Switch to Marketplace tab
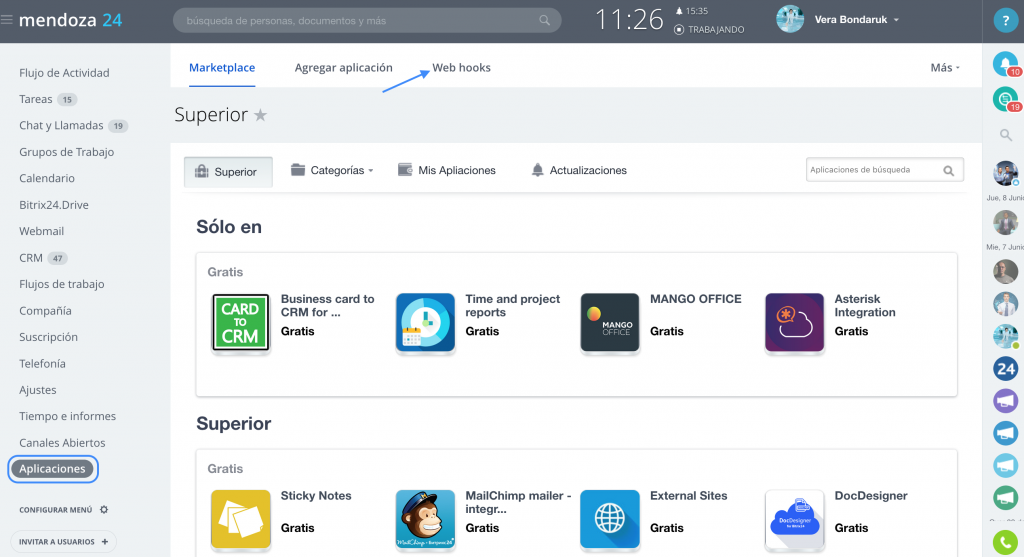This screenshot has width=1024, height=557. pyautogui.click(x=222, y=67)
